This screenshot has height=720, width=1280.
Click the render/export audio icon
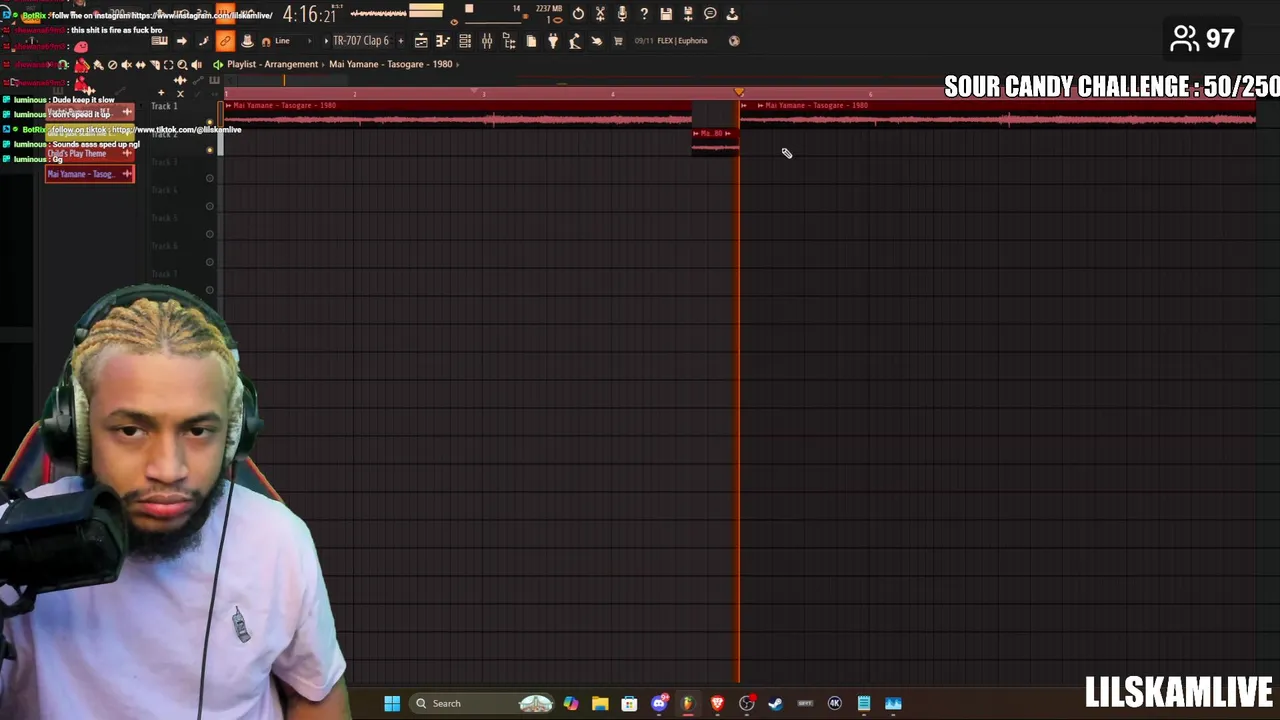688,13
